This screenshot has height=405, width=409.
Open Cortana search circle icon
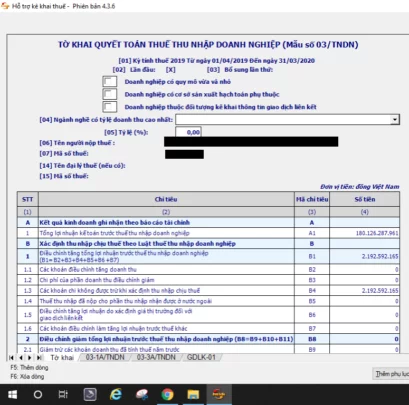coord(38,395)
